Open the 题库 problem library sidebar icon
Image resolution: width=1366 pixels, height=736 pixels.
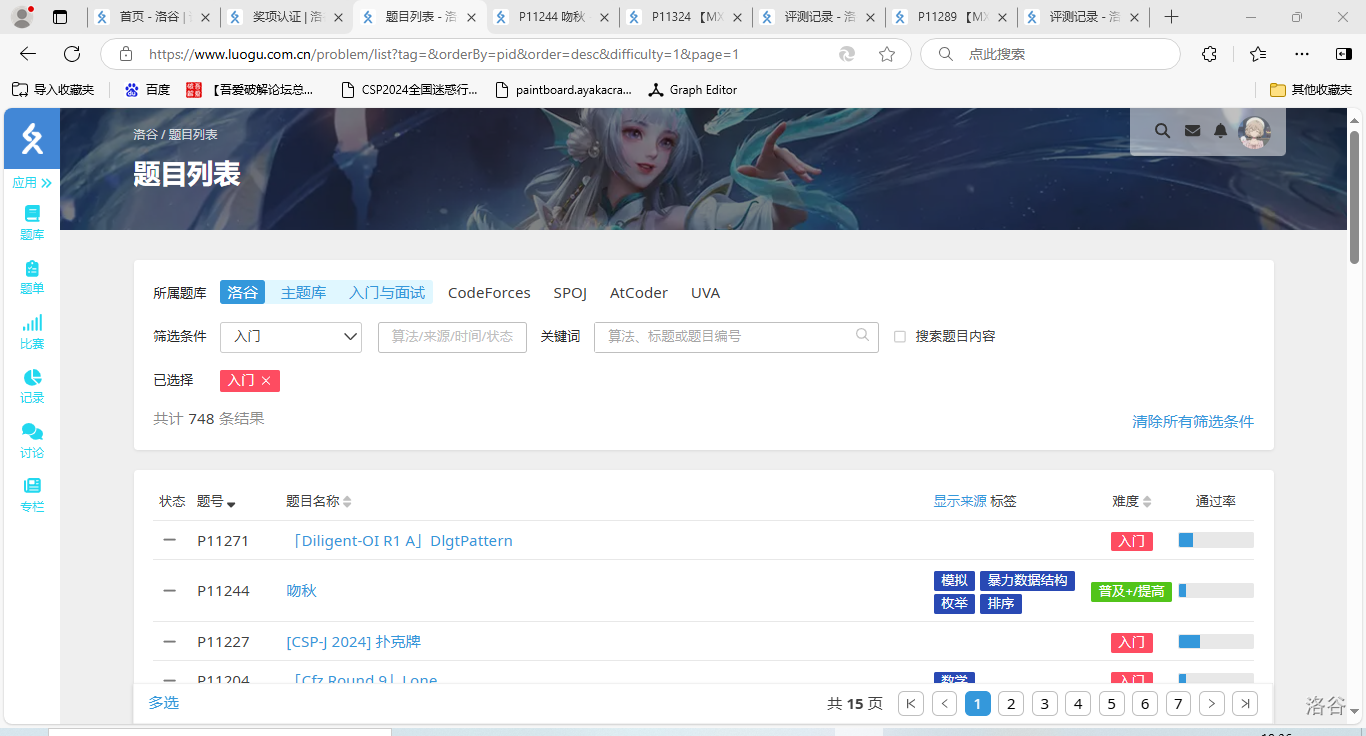pos(32,221)
